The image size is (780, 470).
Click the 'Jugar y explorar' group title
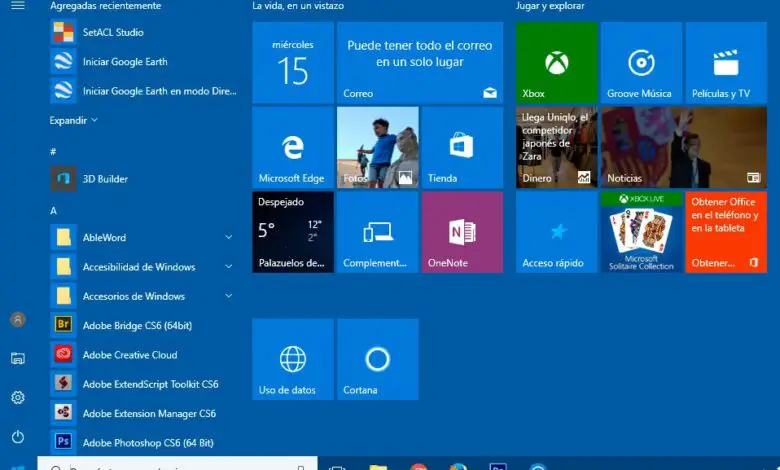pyautogui.click(x=550, y=6)
